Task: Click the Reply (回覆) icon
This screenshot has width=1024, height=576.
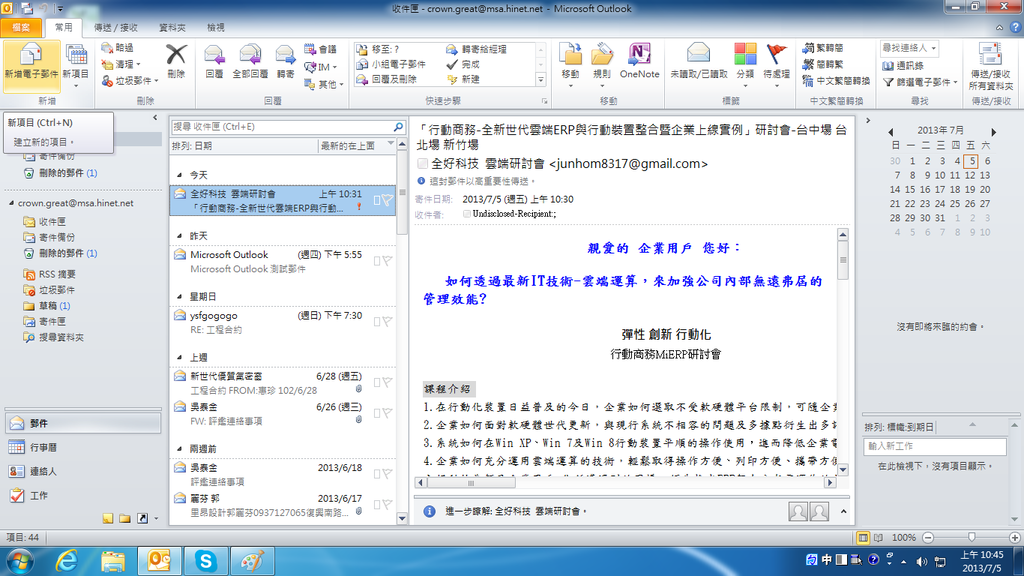Action: coord(214,55)
